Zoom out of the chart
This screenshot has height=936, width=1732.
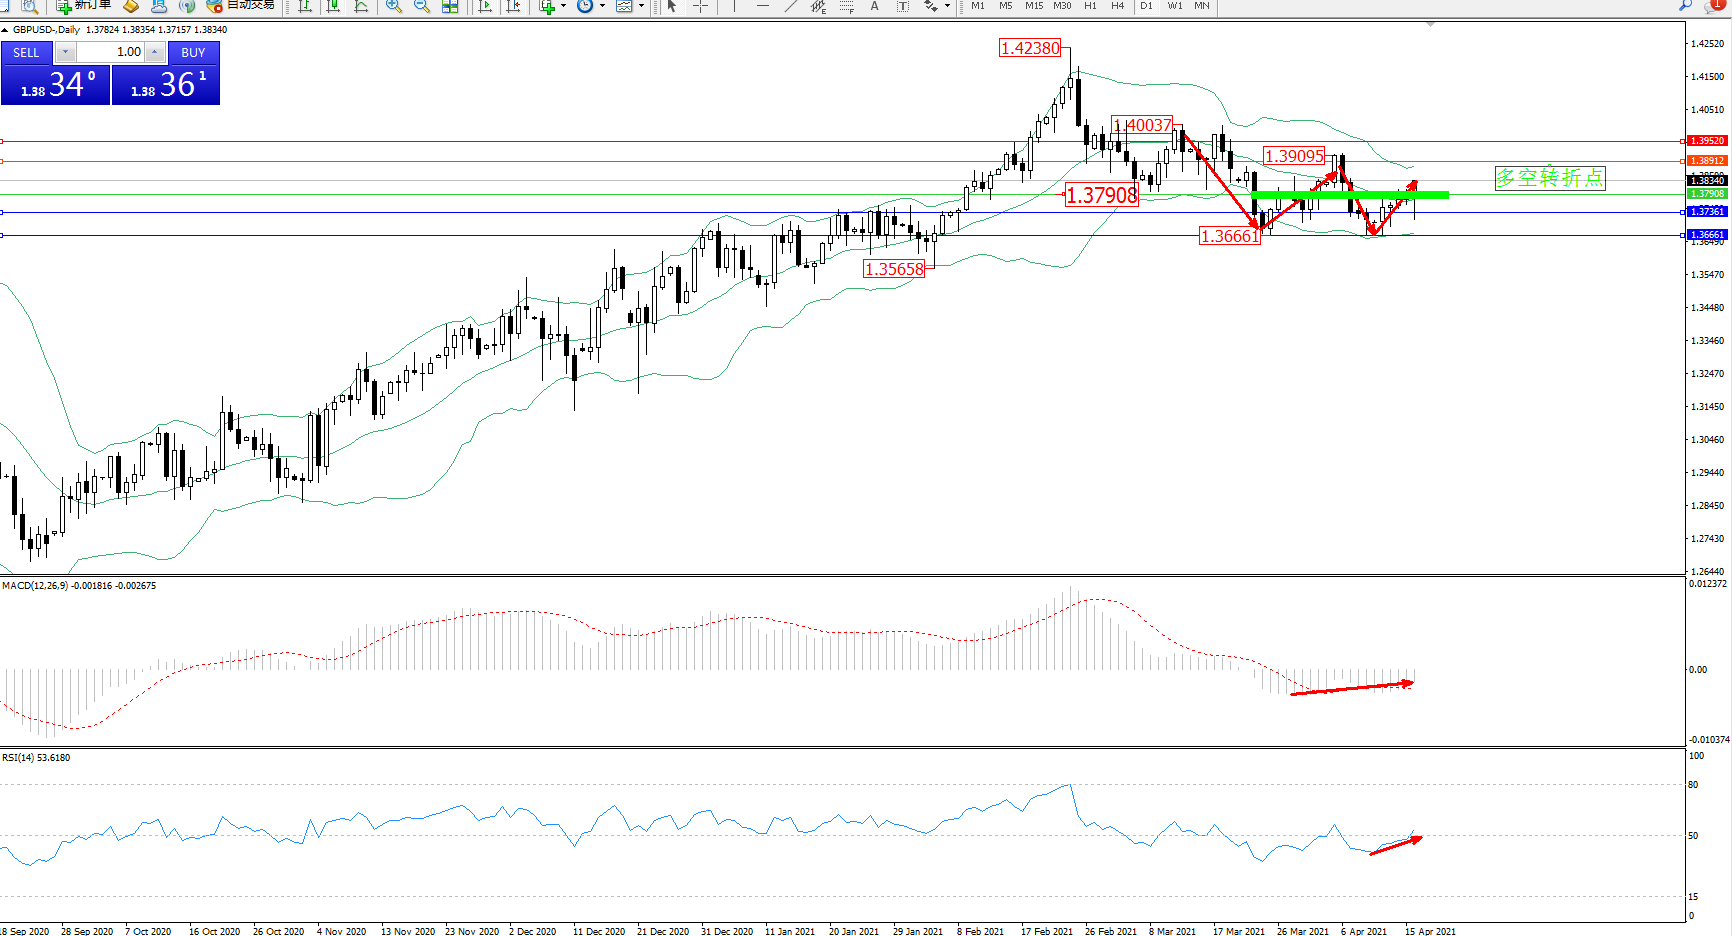[422, 6]
